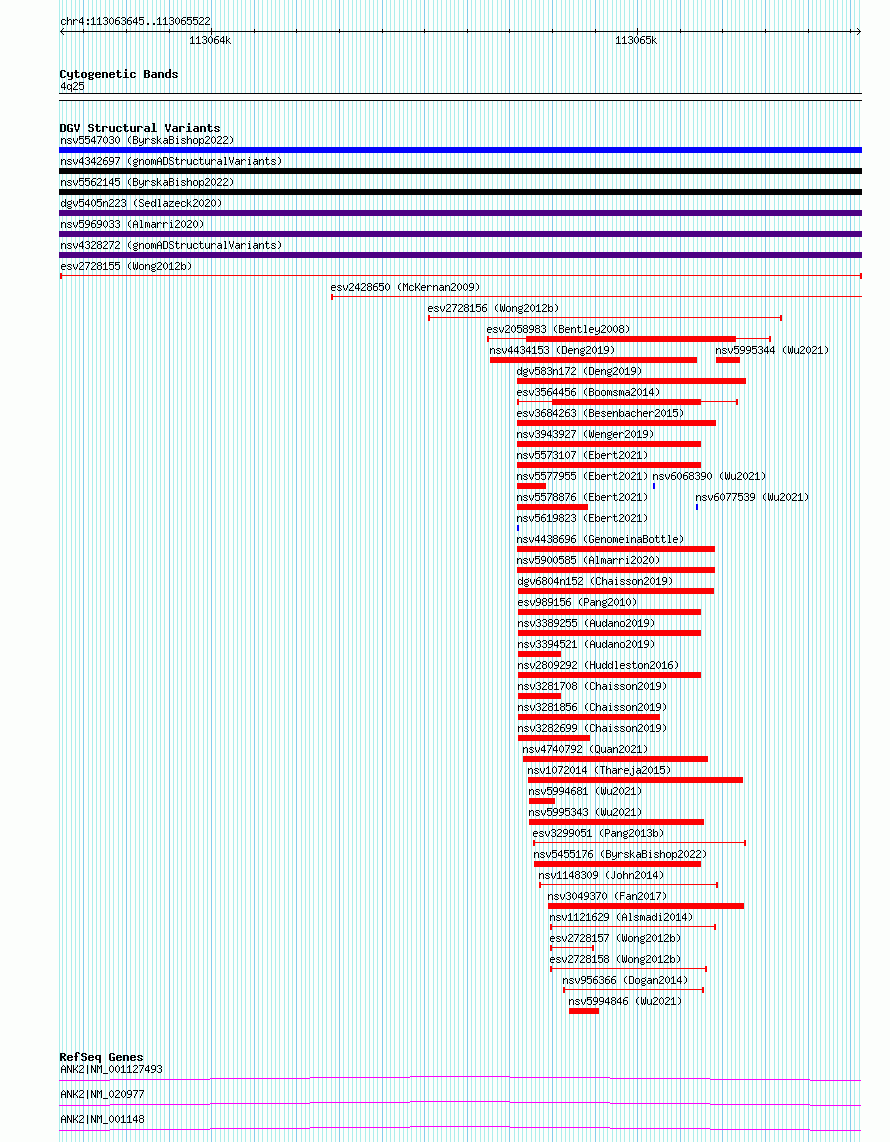Click esv3564456 (Boomsma2014) label

click(588, 393)
